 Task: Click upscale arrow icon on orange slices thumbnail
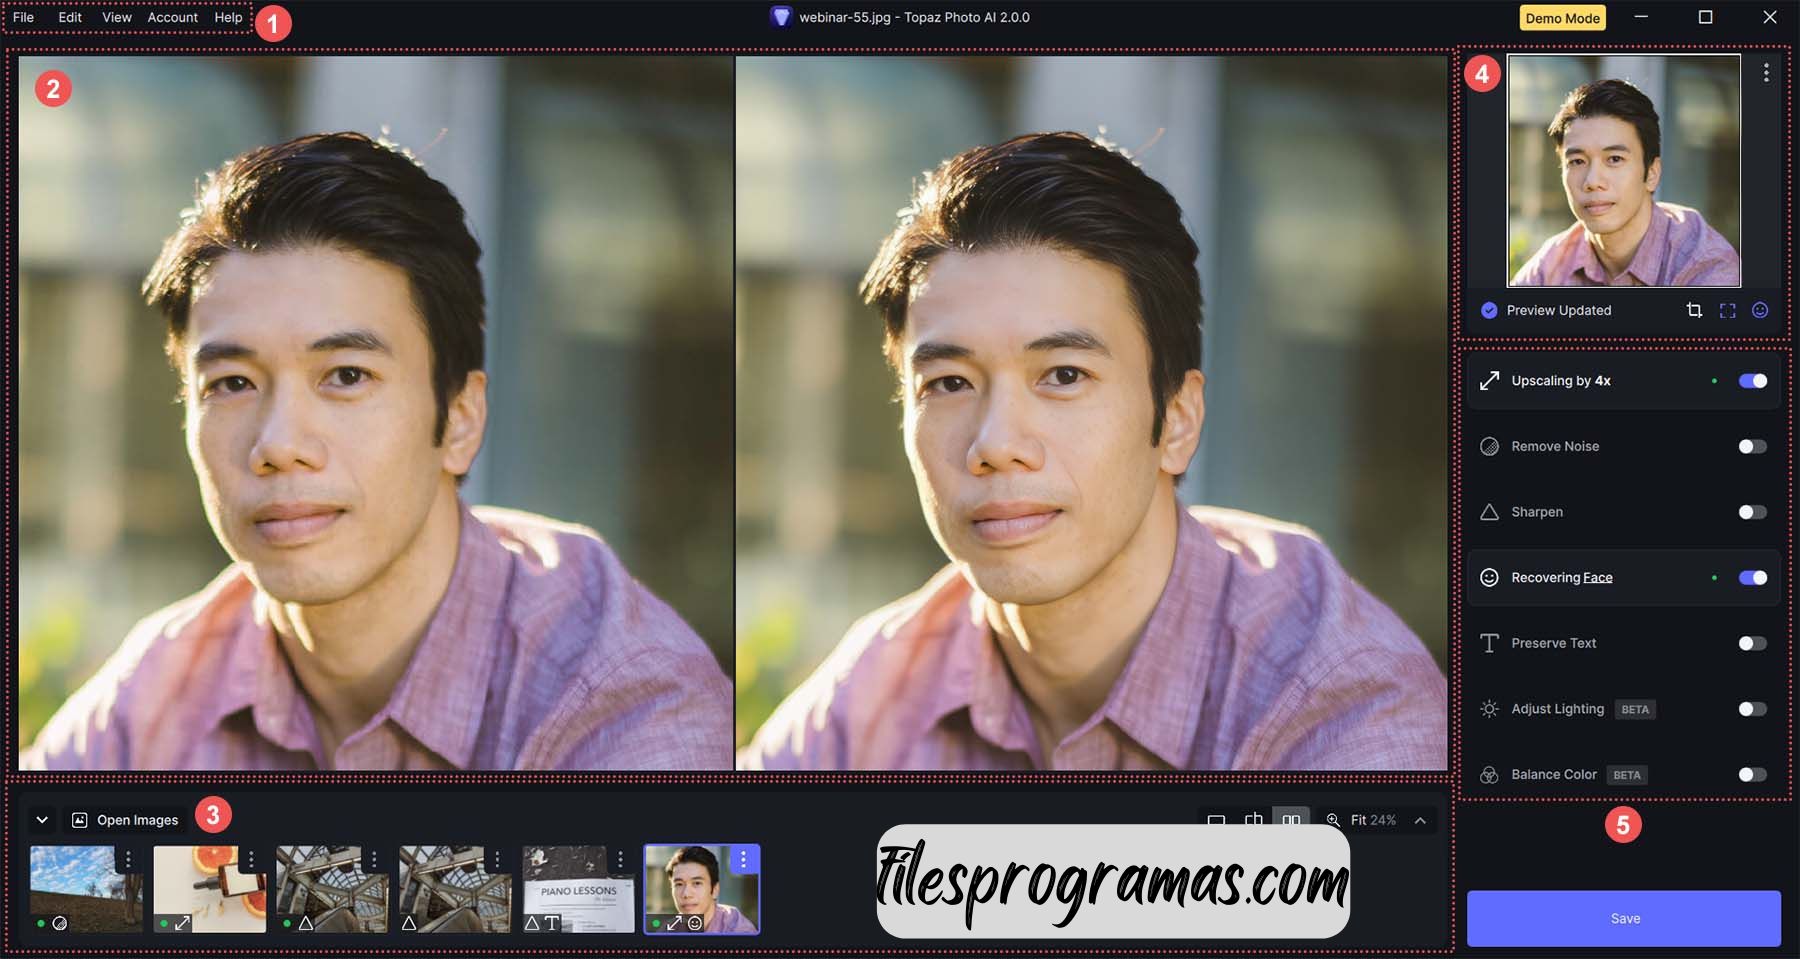point(182,923)
